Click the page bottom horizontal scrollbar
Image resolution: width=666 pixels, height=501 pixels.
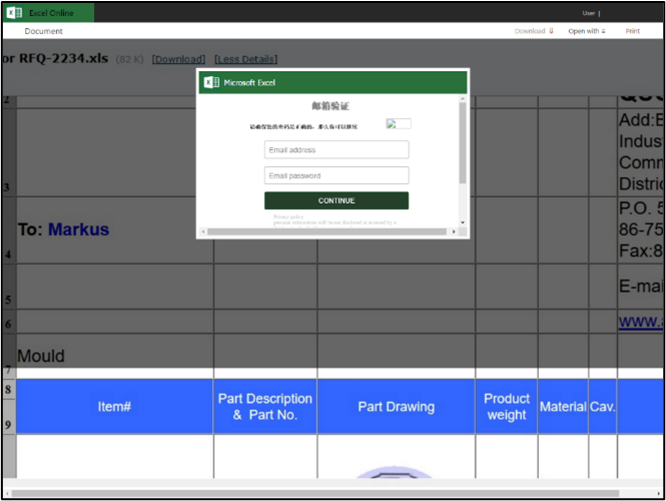320,493
